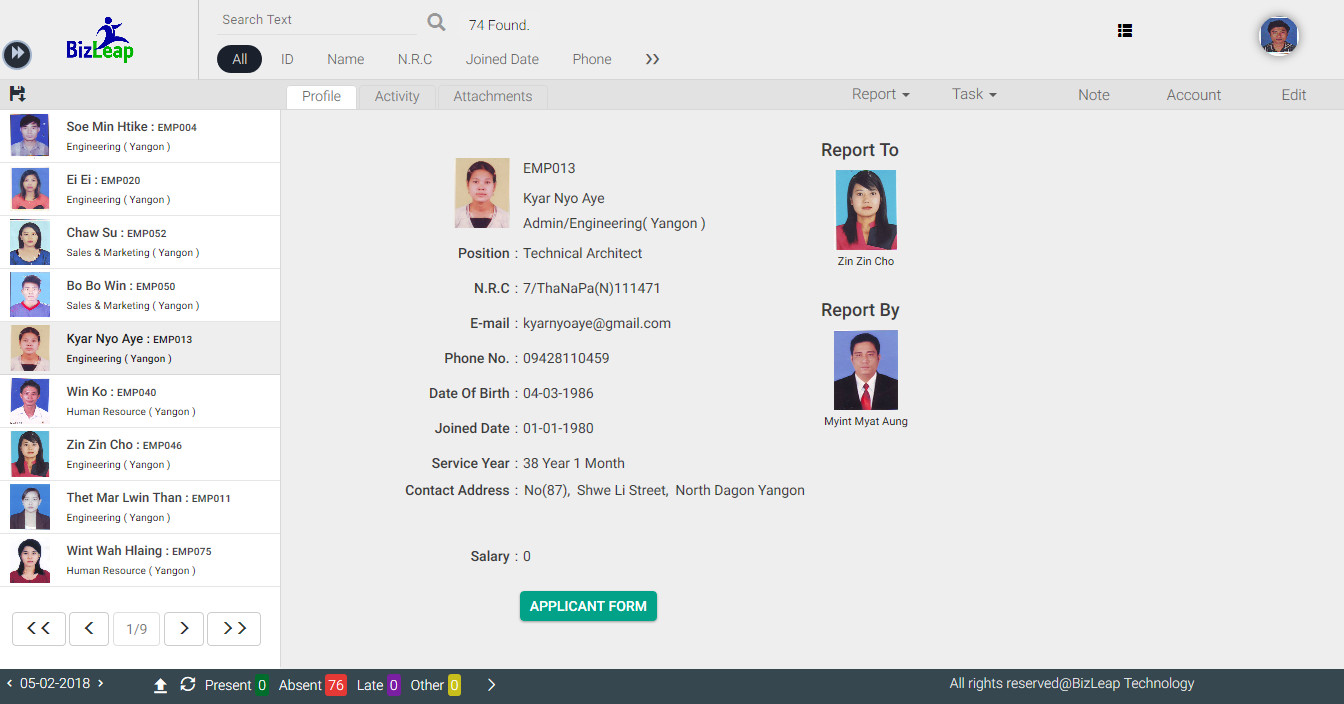Upload attendance with the upload icon
1344x704 pixels.
point(161,685)
